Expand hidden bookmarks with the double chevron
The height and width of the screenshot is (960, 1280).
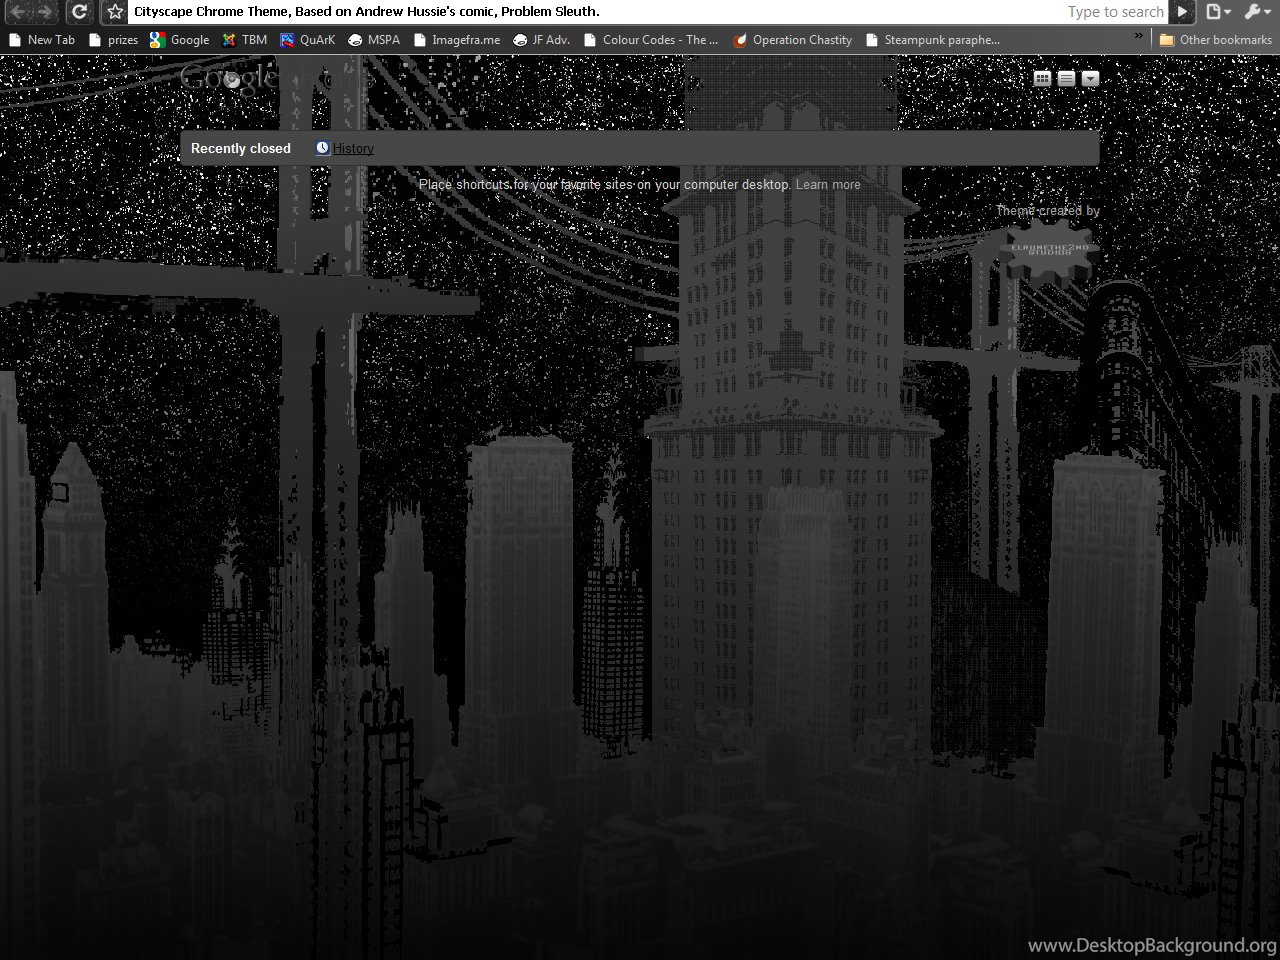(x=1138, y=37)
